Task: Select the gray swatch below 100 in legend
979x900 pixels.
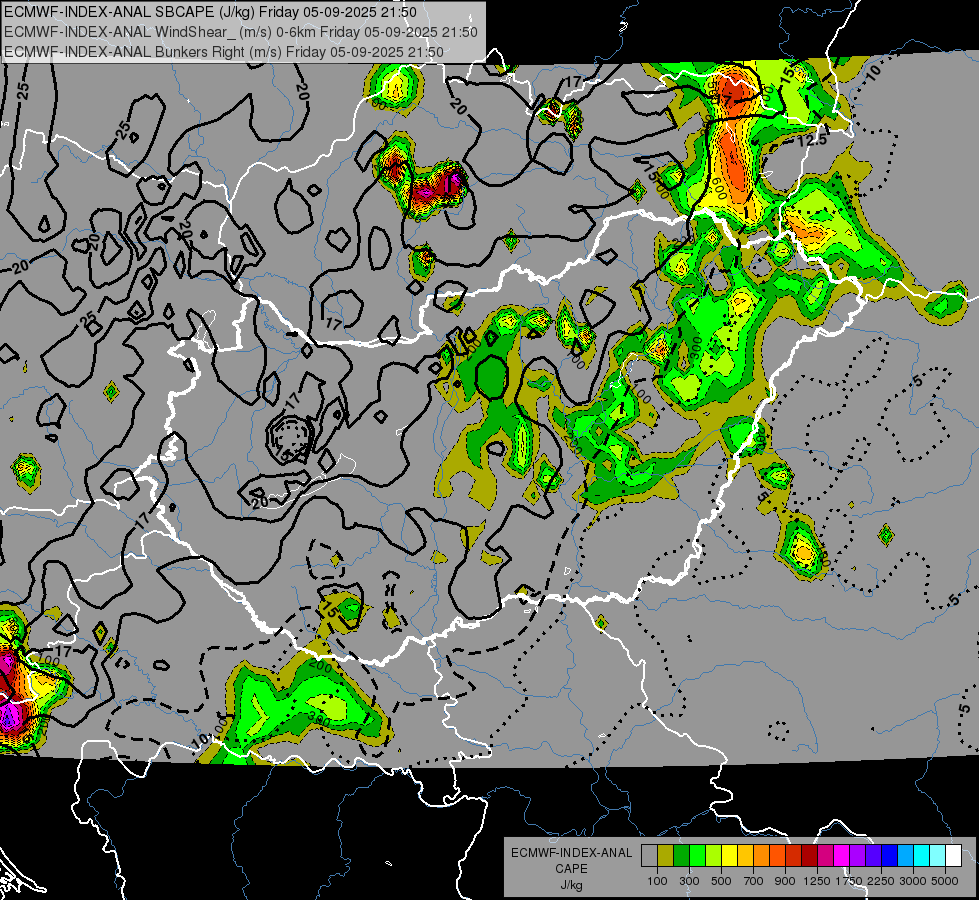Action: pos(649,855)
